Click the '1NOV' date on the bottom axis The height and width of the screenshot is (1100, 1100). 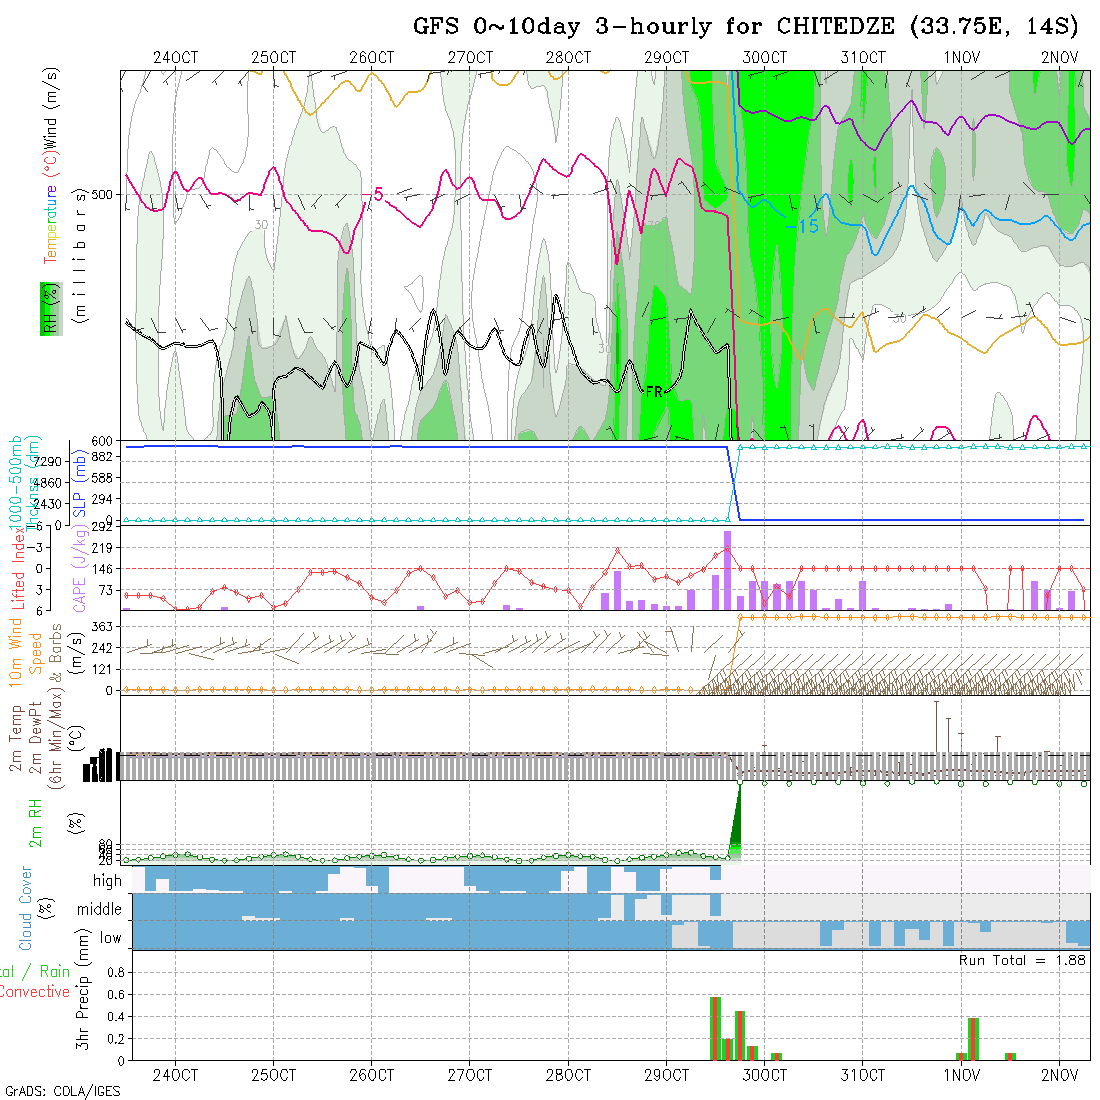pyautogui.click(x=961, y=1075)
